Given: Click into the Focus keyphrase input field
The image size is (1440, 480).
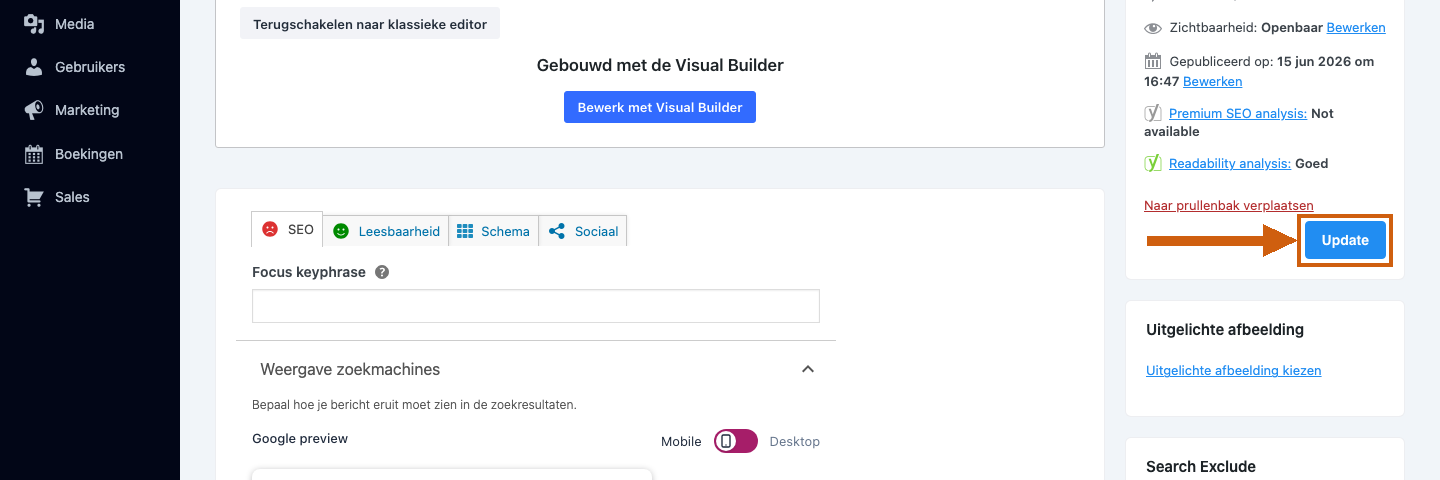Looking at the screenshot, I should 536,306.
